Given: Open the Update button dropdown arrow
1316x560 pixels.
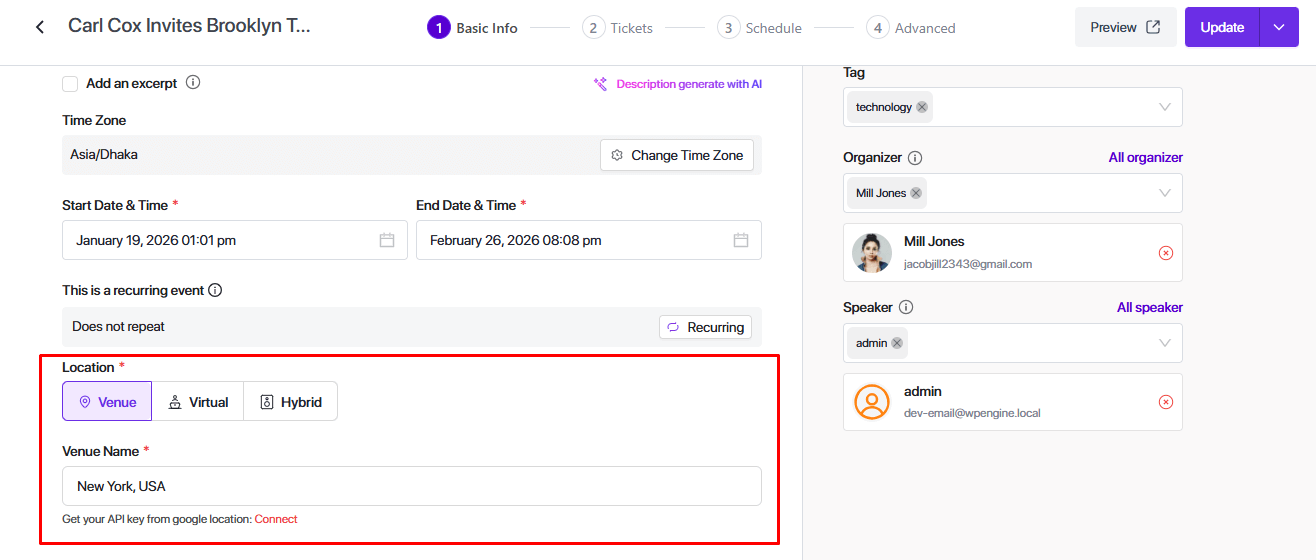Looking at the screenshot, I should (x=1278, y=27).
